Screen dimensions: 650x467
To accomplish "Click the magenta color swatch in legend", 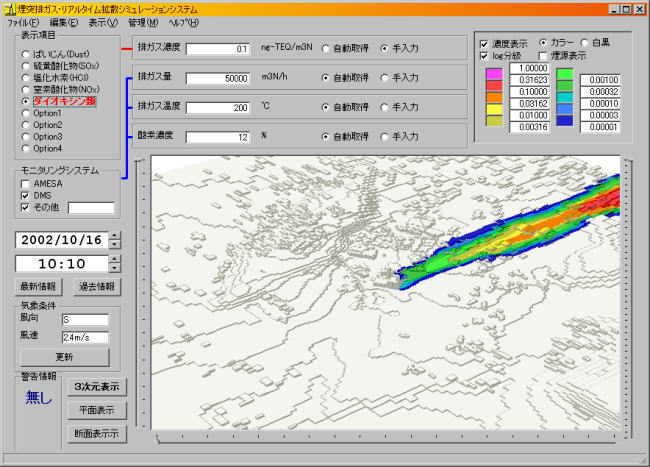I will (x=495, y=72).
